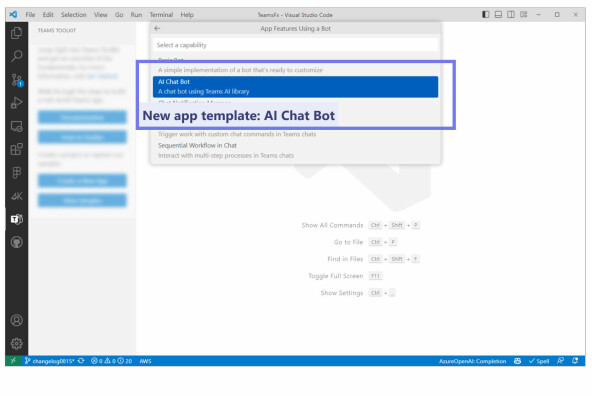Click the third blue button in Teams Toolkit panel
592x396 pixels.
[82, 180]
